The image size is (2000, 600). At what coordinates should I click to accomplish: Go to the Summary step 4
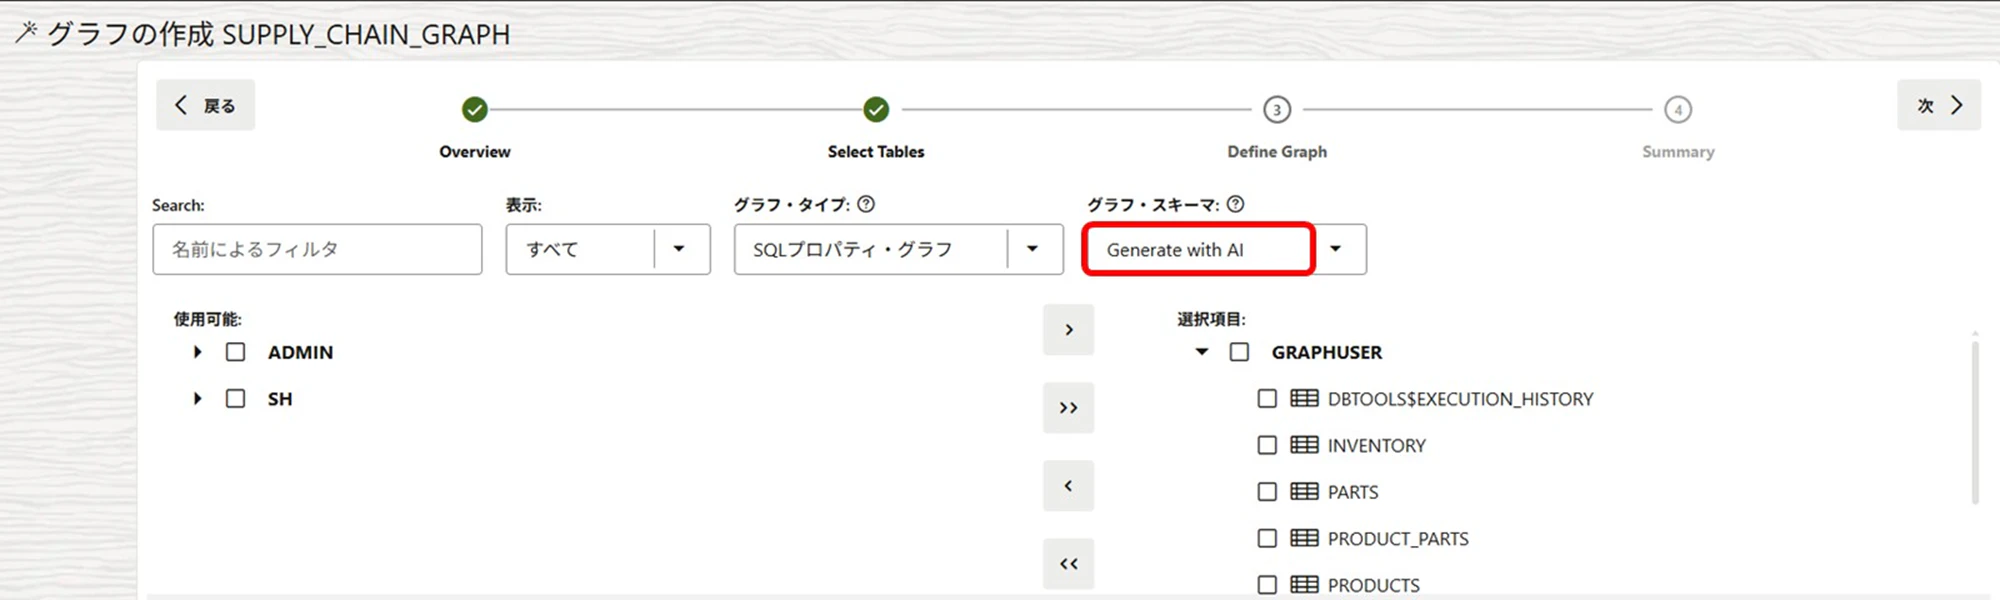tap(1678, 109)
